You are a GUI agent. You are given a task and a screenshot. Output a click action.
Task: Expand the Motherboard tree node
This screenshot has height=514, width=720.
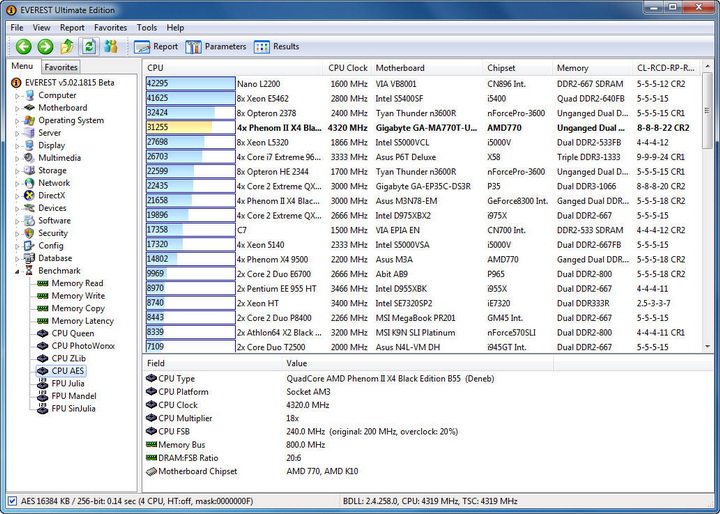point(17,108)
